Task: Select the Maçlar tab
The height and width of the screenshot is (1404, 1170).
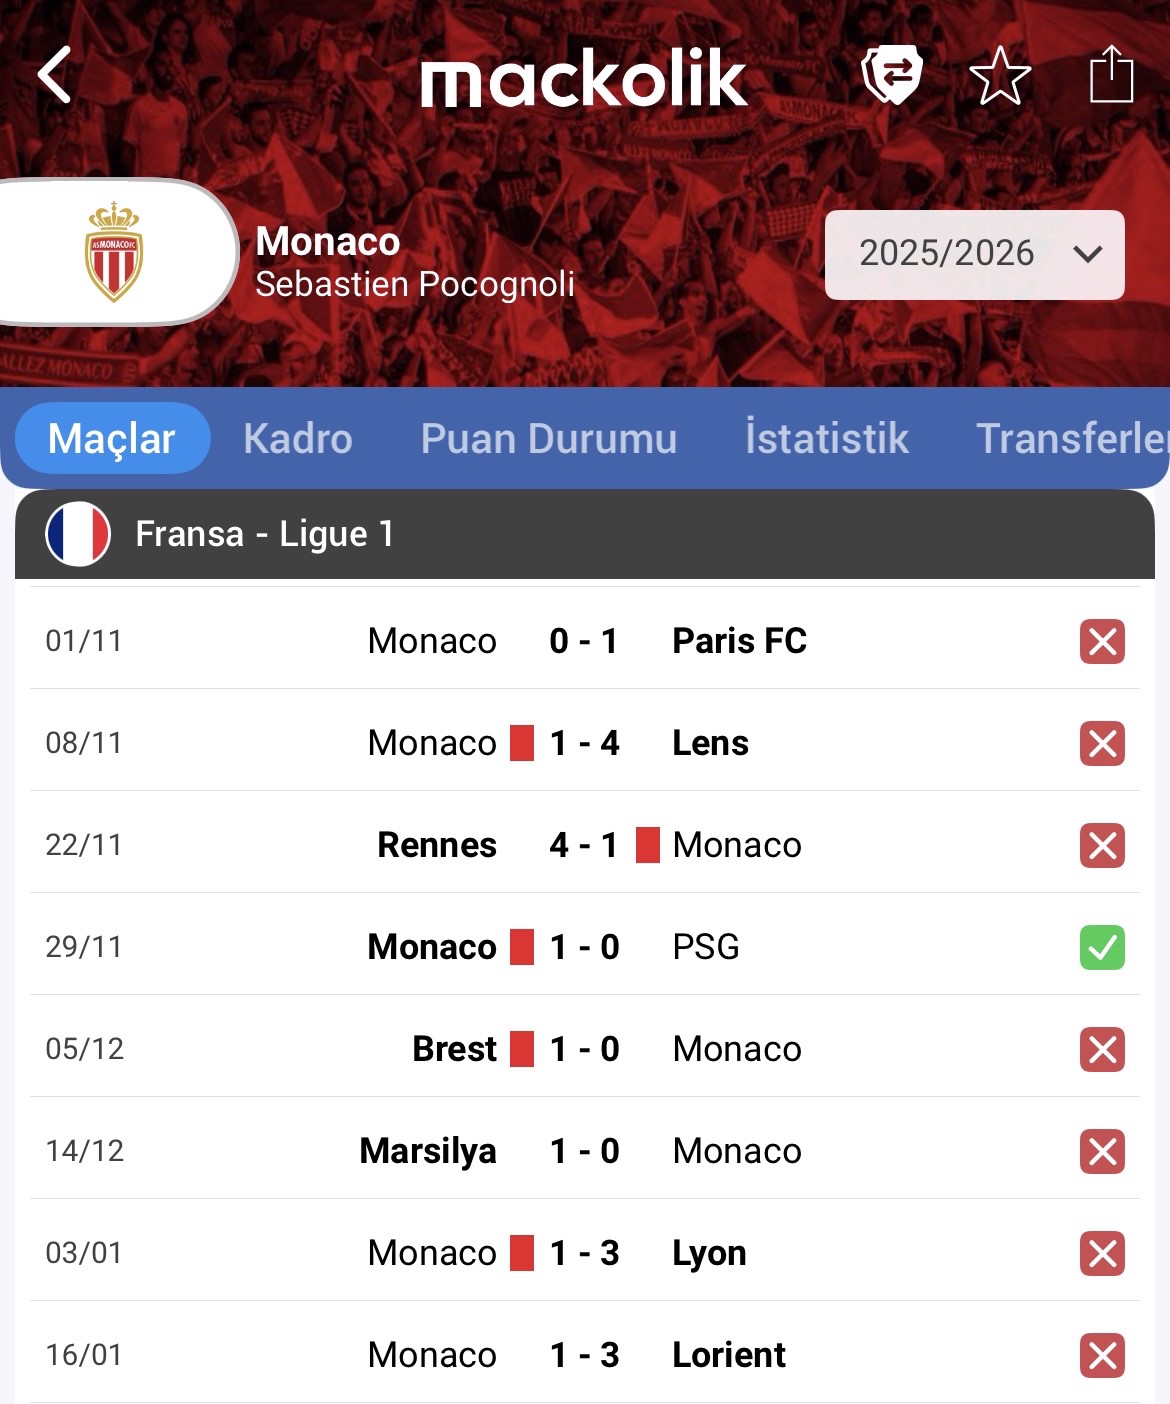Action: [112, 439]
